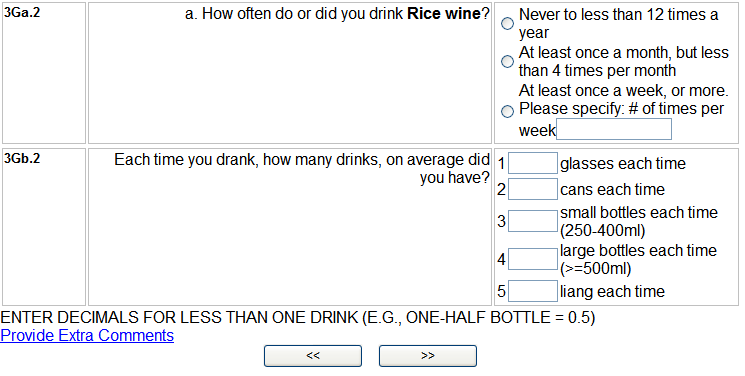Click the 3Ga.2 question number cell
745x376 pixels.
[x=44, y=73]
